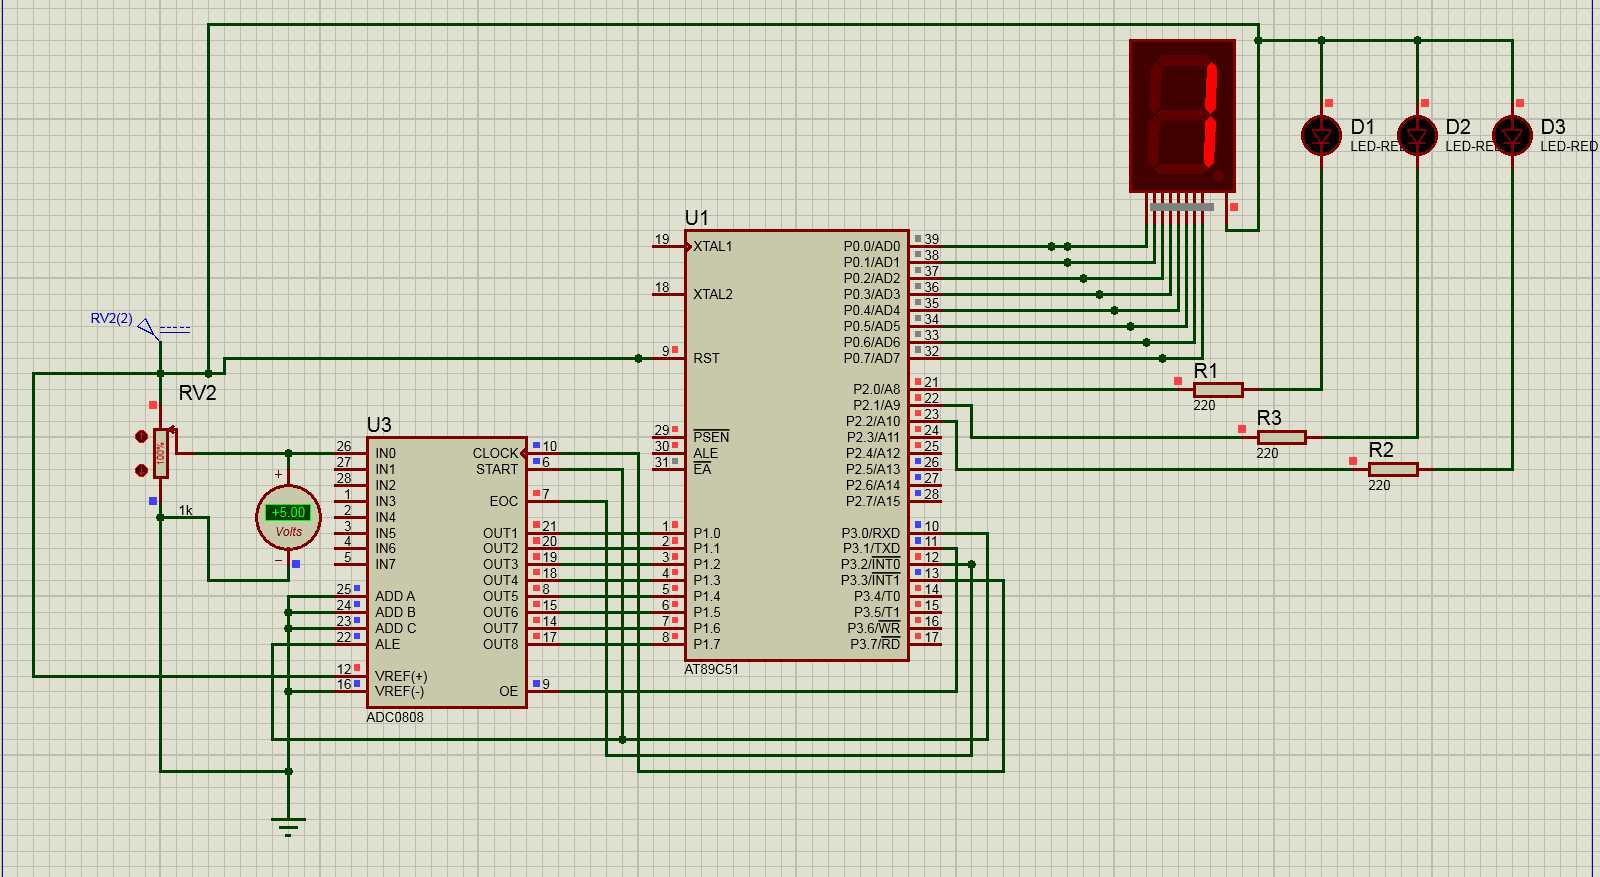Image resolution: width=1600 pixels, height=877 pixels.
Task: Click the P1.7 pin label
Action: point(707,644)
